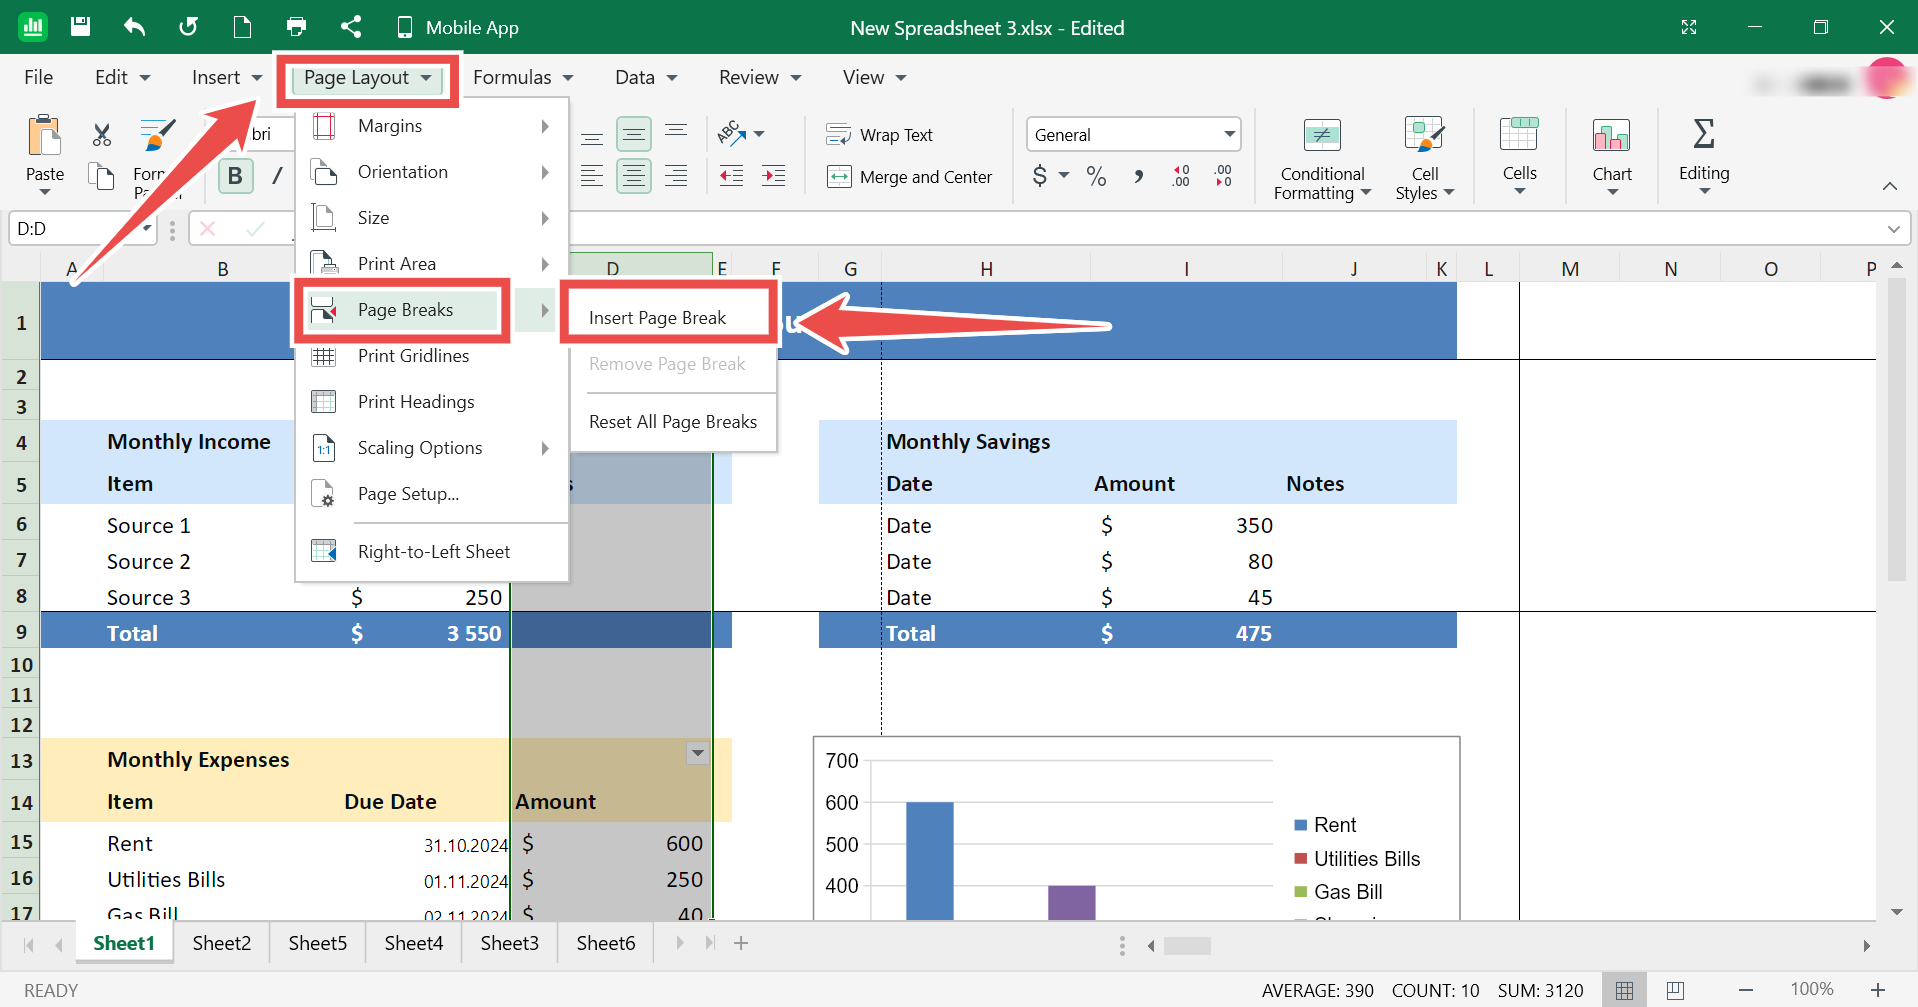Align text right
Screen dimensions: 1918x1007
pos(676,177)
